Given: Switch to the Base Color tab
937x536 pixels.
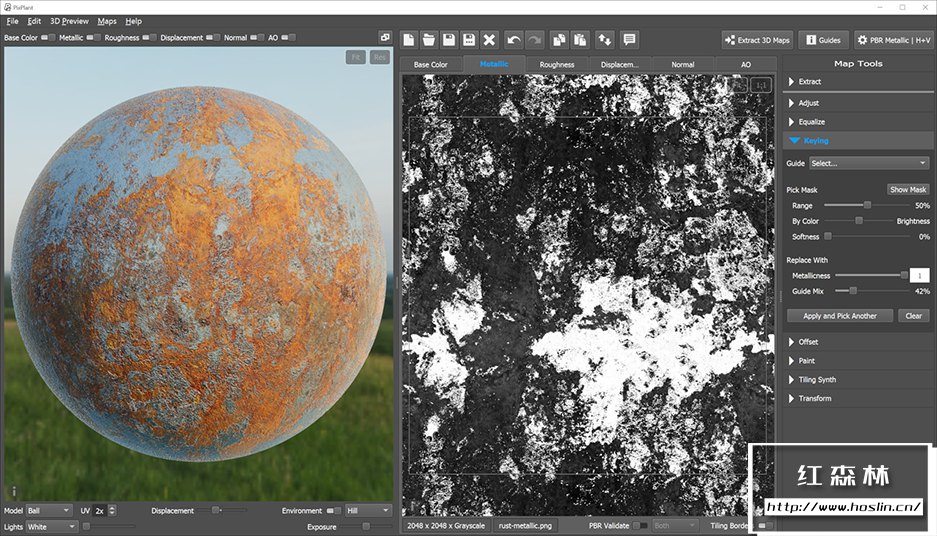Looking at the screenshot, I should pos(430,64).
